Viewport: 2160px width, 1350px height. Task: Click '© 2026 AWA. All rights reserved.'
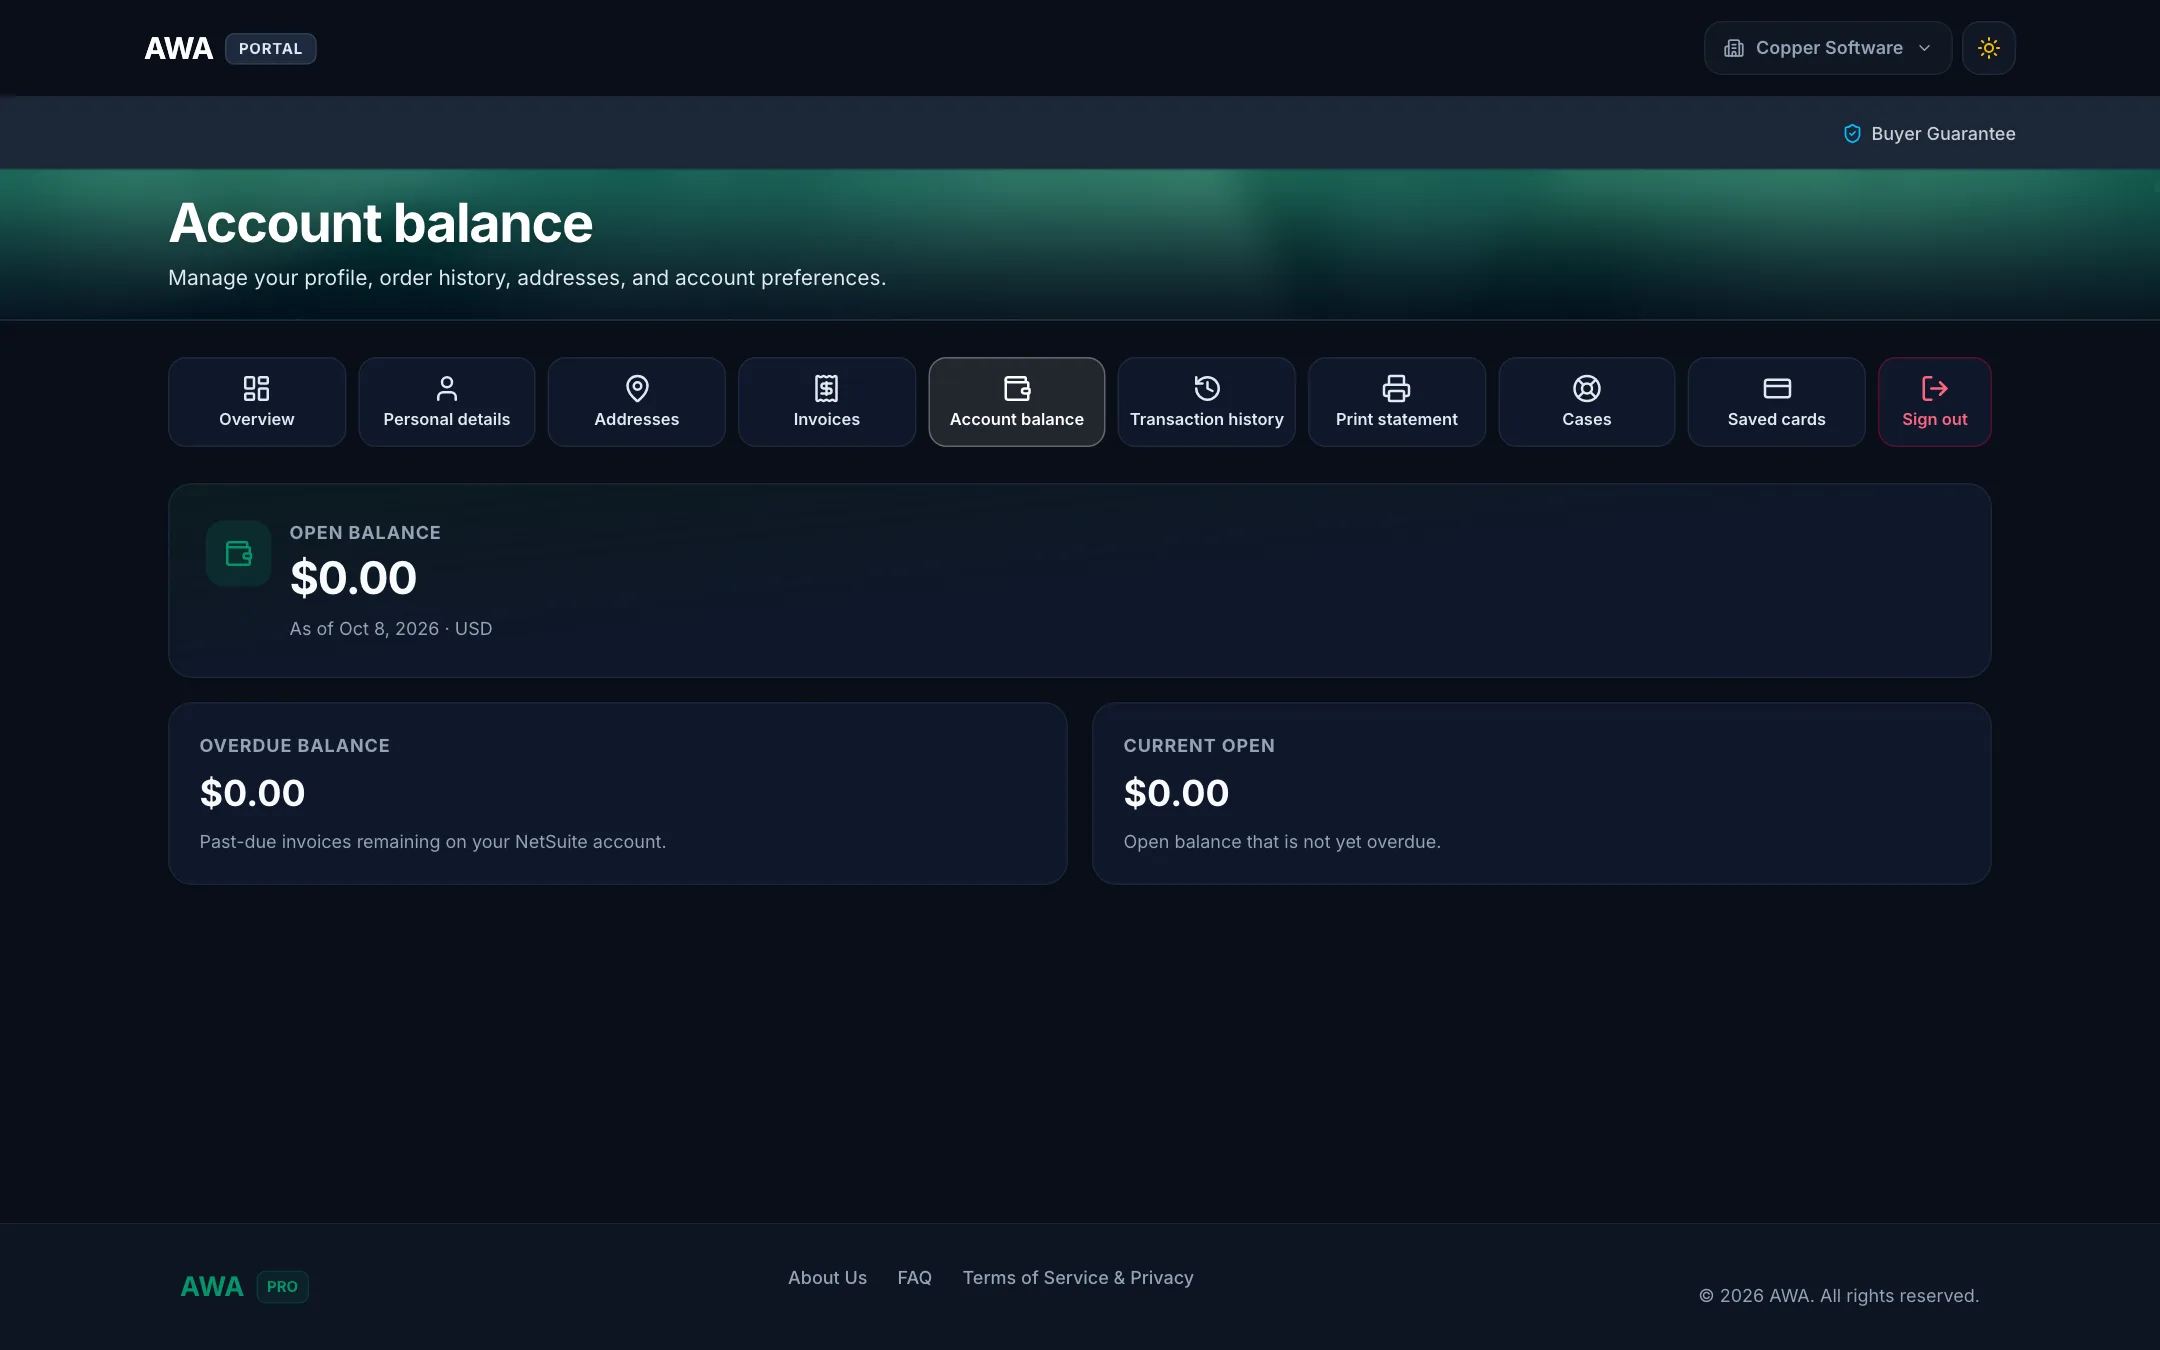[x=1839, y=1296]
